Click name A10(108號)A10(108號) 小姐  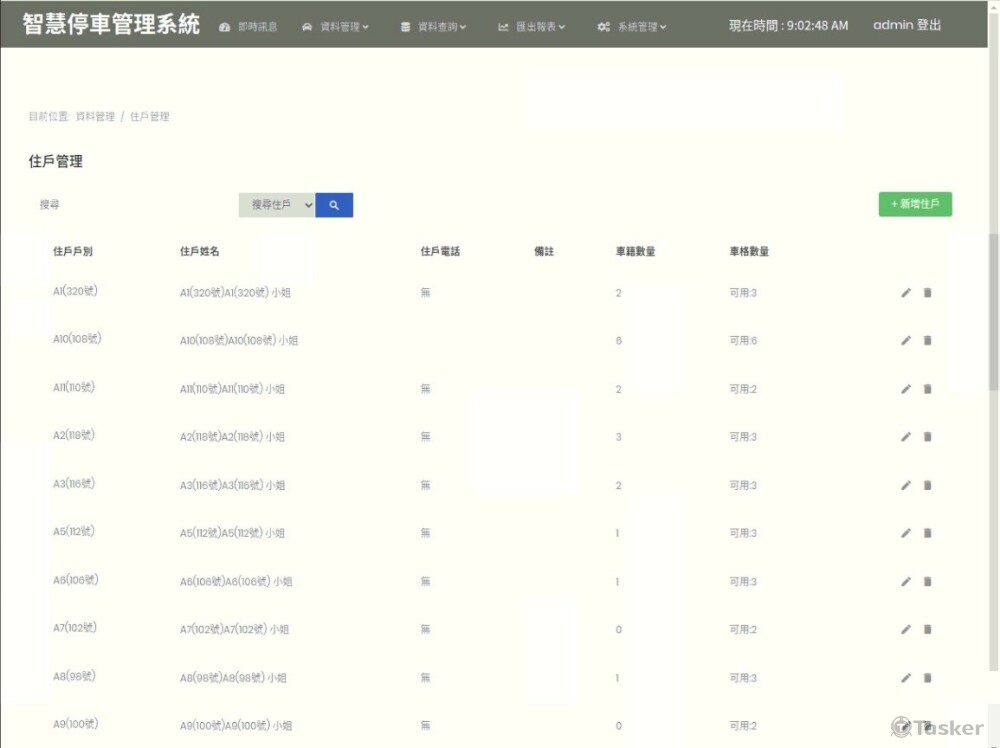[239, 341]
